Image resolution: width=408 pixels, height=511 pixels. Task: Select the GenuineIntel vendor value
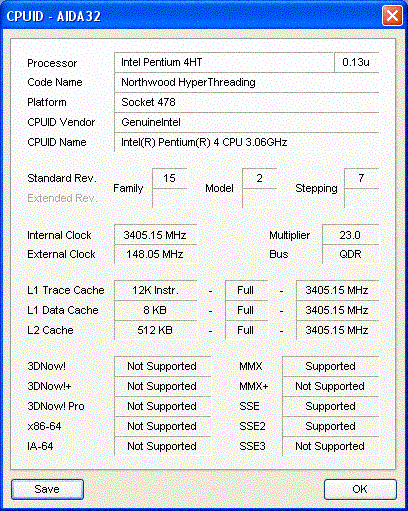[x=247, y=122]
